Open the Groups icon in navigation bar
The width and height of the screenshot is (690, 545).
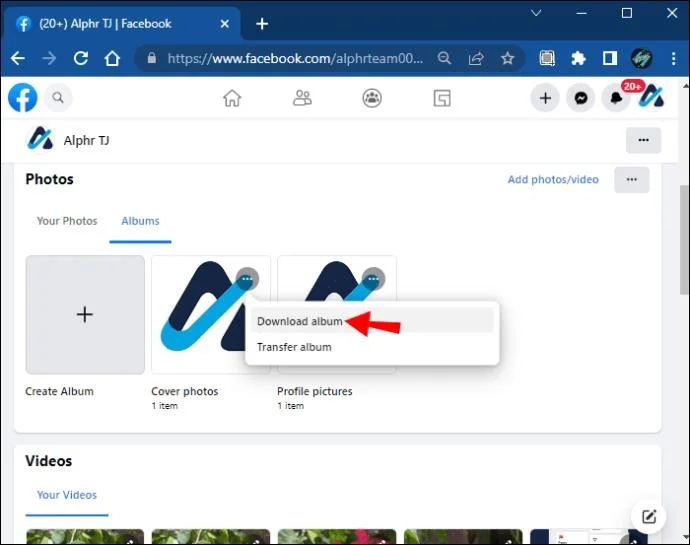coord(372,98)
